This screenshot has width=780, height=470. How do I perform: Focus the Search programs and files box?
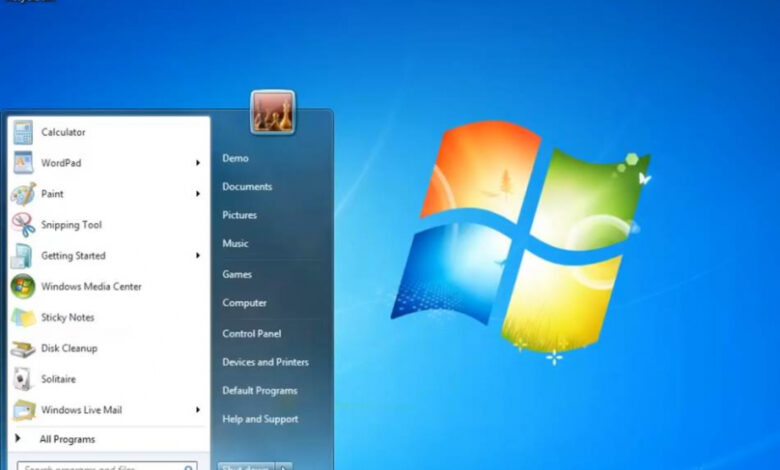tap(107, 467)
